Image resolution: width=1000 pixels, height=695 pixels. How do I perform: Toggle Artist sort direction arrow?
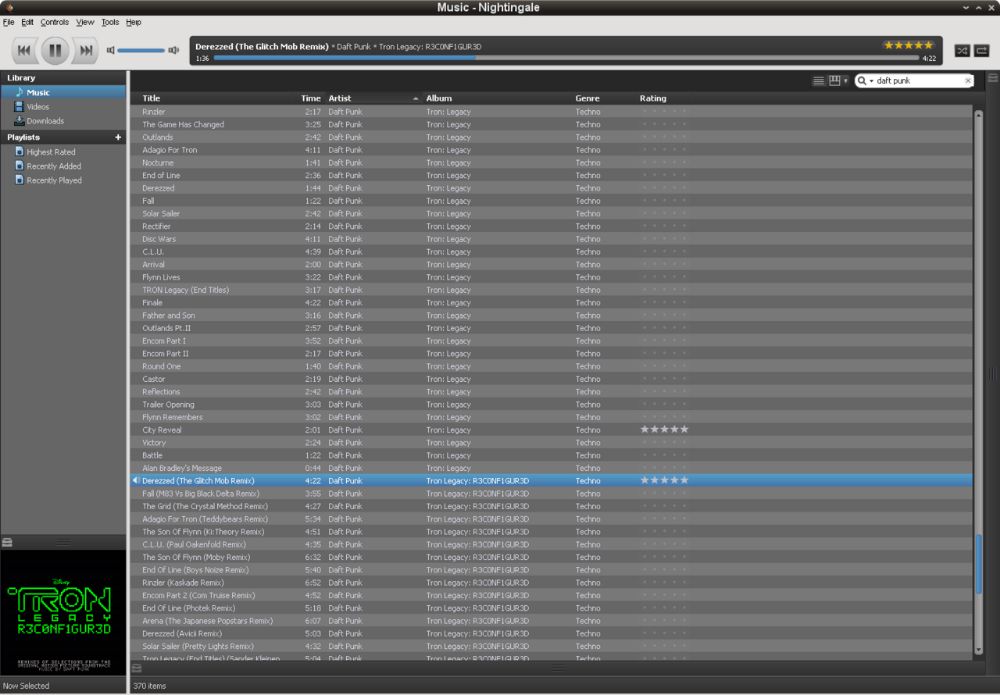(x=415, y=99)
